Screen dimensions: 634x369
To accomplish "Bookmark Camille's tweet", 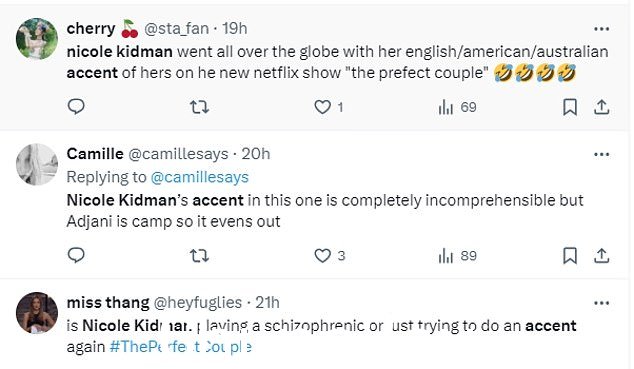I will [x=570, y=255].
